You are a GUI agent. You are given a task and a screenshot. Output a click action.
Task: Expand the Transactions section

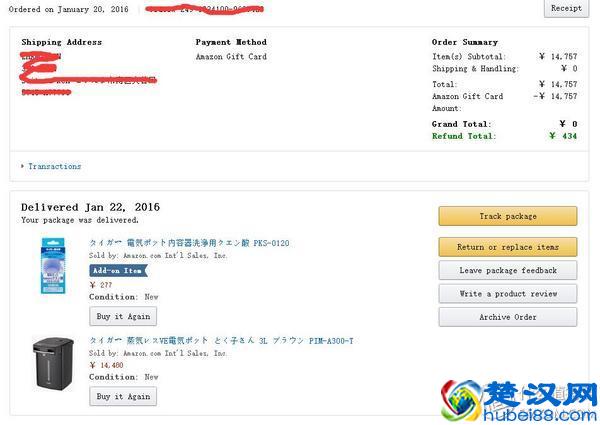point(54,166)
